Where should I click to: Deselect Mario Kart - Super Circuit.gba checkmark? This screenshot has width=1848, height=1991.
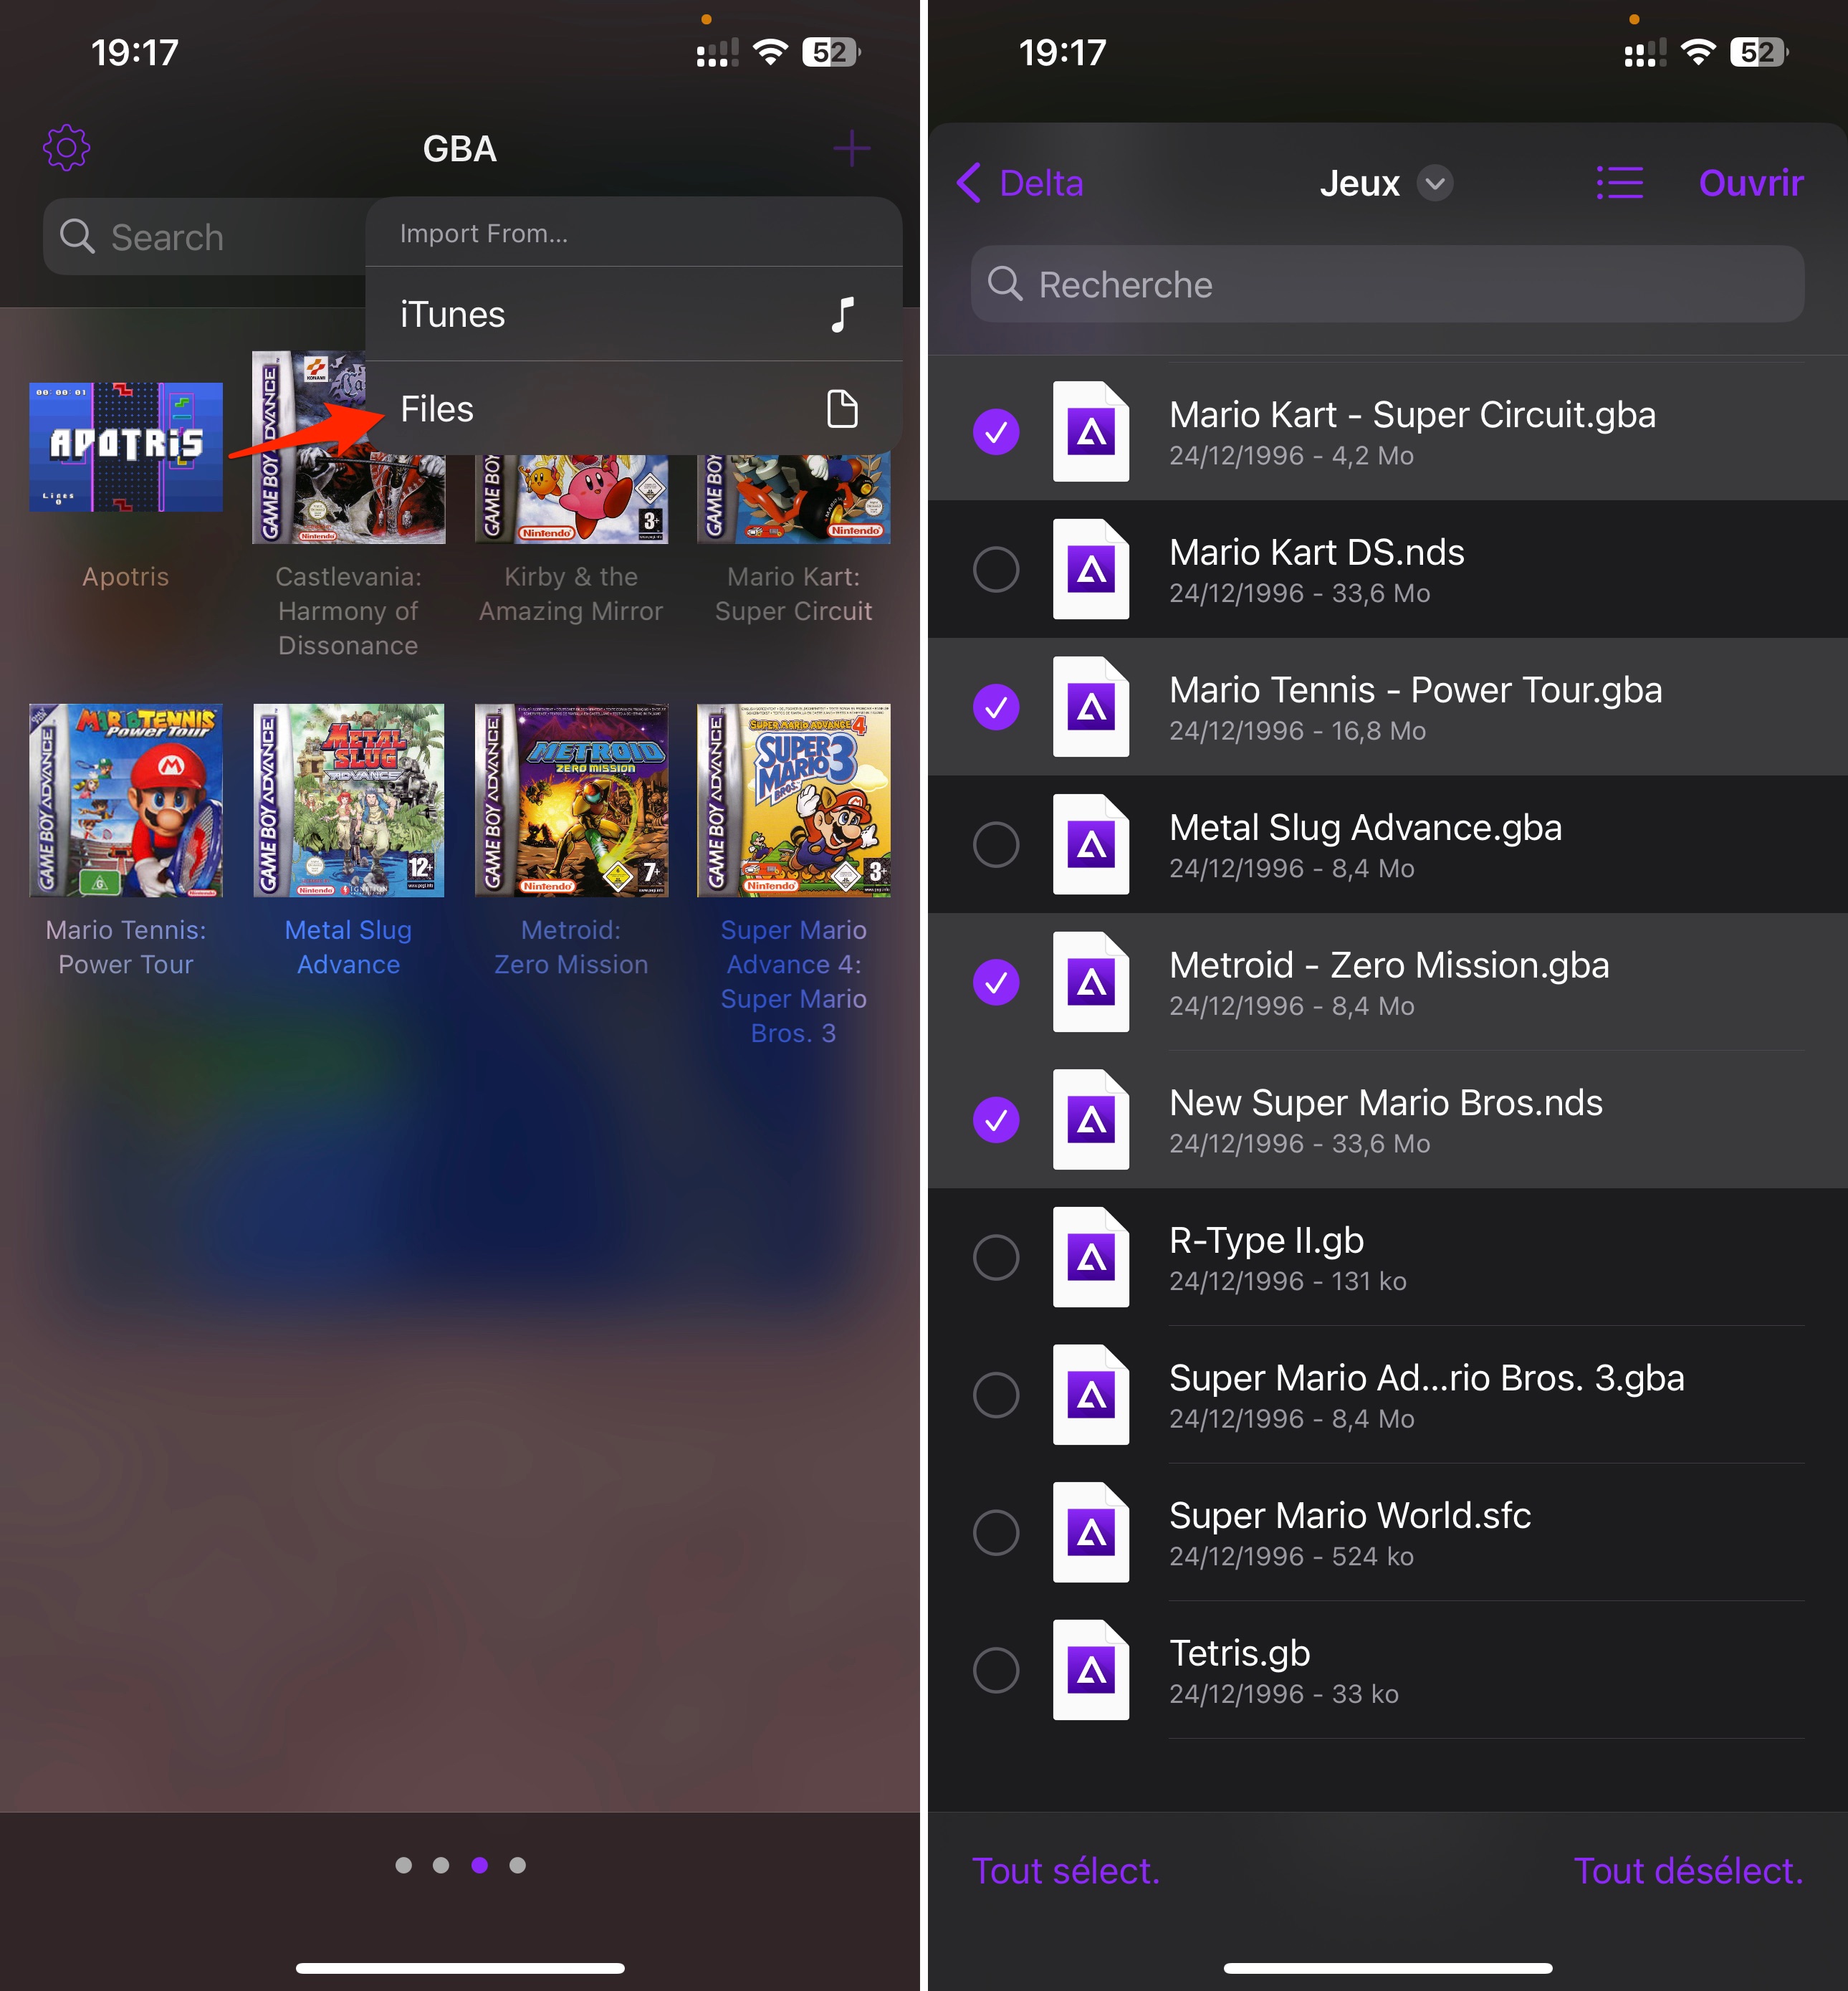[996, 432]
